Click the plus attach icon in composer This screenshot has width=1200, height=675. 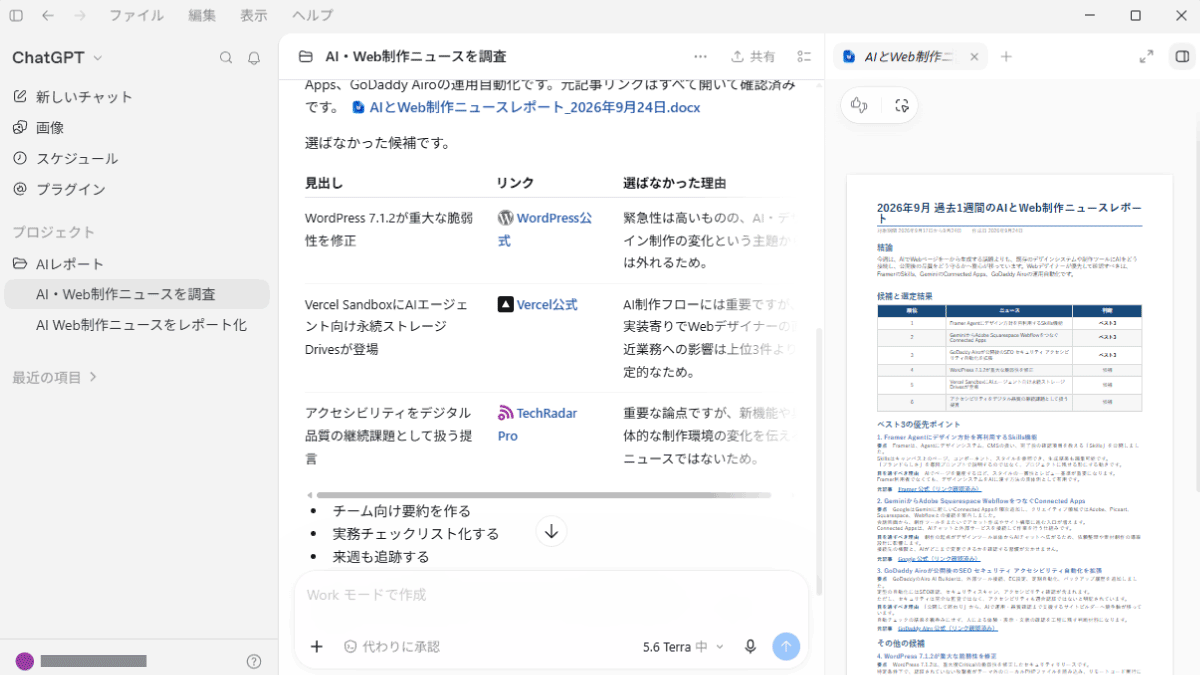316,647
